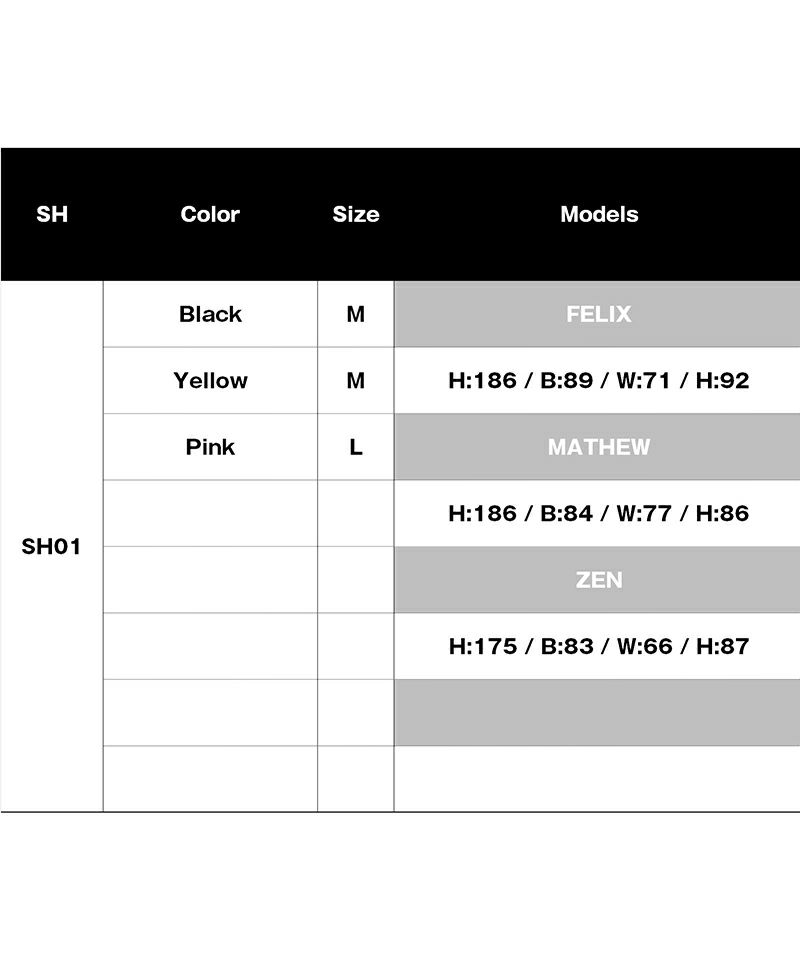Click Mathew's measurements H:186 / B:84

coord(598,513)
